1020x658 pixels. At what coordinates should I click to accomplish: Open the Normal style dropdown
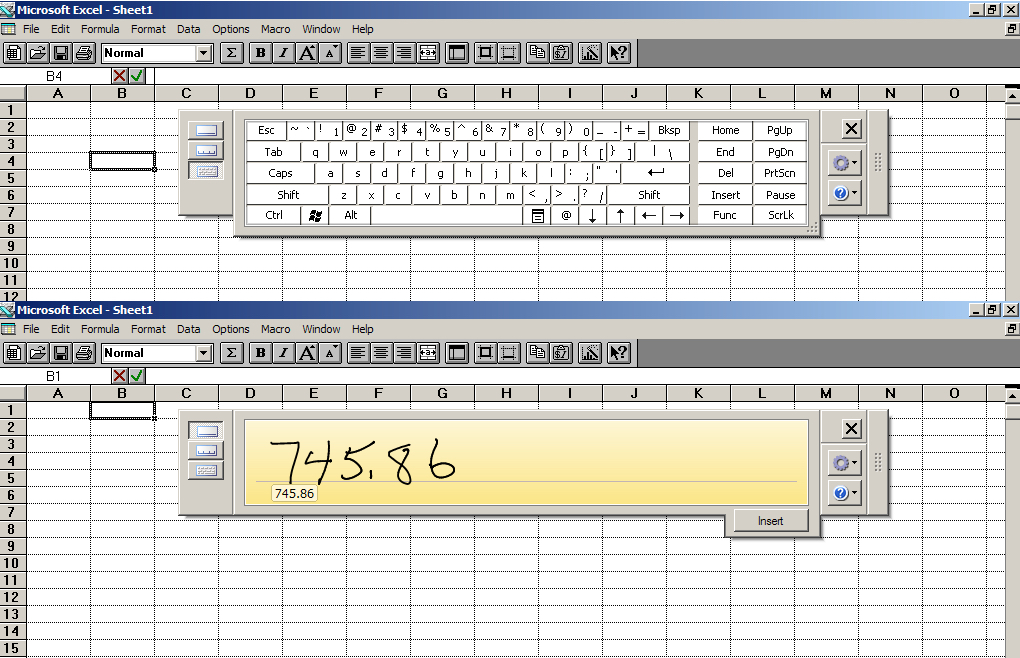click(203, 52)
